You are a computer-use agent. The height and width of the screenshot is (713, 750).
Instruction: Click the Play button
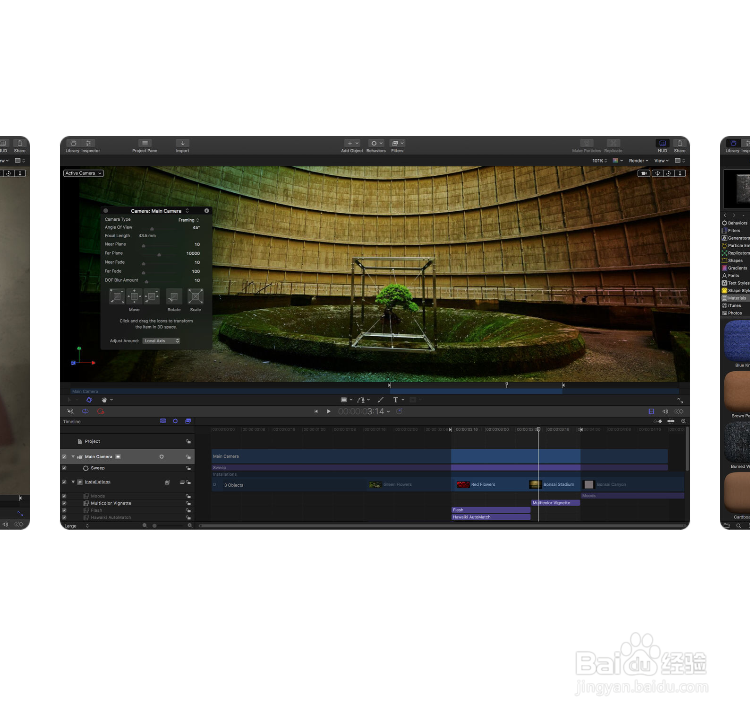coord(329,411)
